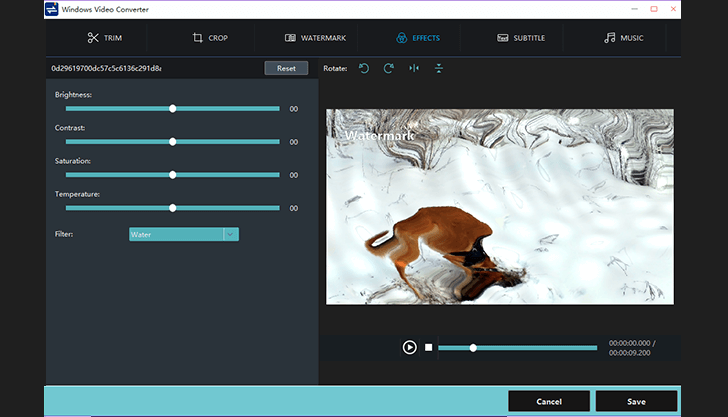Image resolution: width=728 pixels, height=417 pixels.
Task: Save the video effects
Action: click(636, 401)
